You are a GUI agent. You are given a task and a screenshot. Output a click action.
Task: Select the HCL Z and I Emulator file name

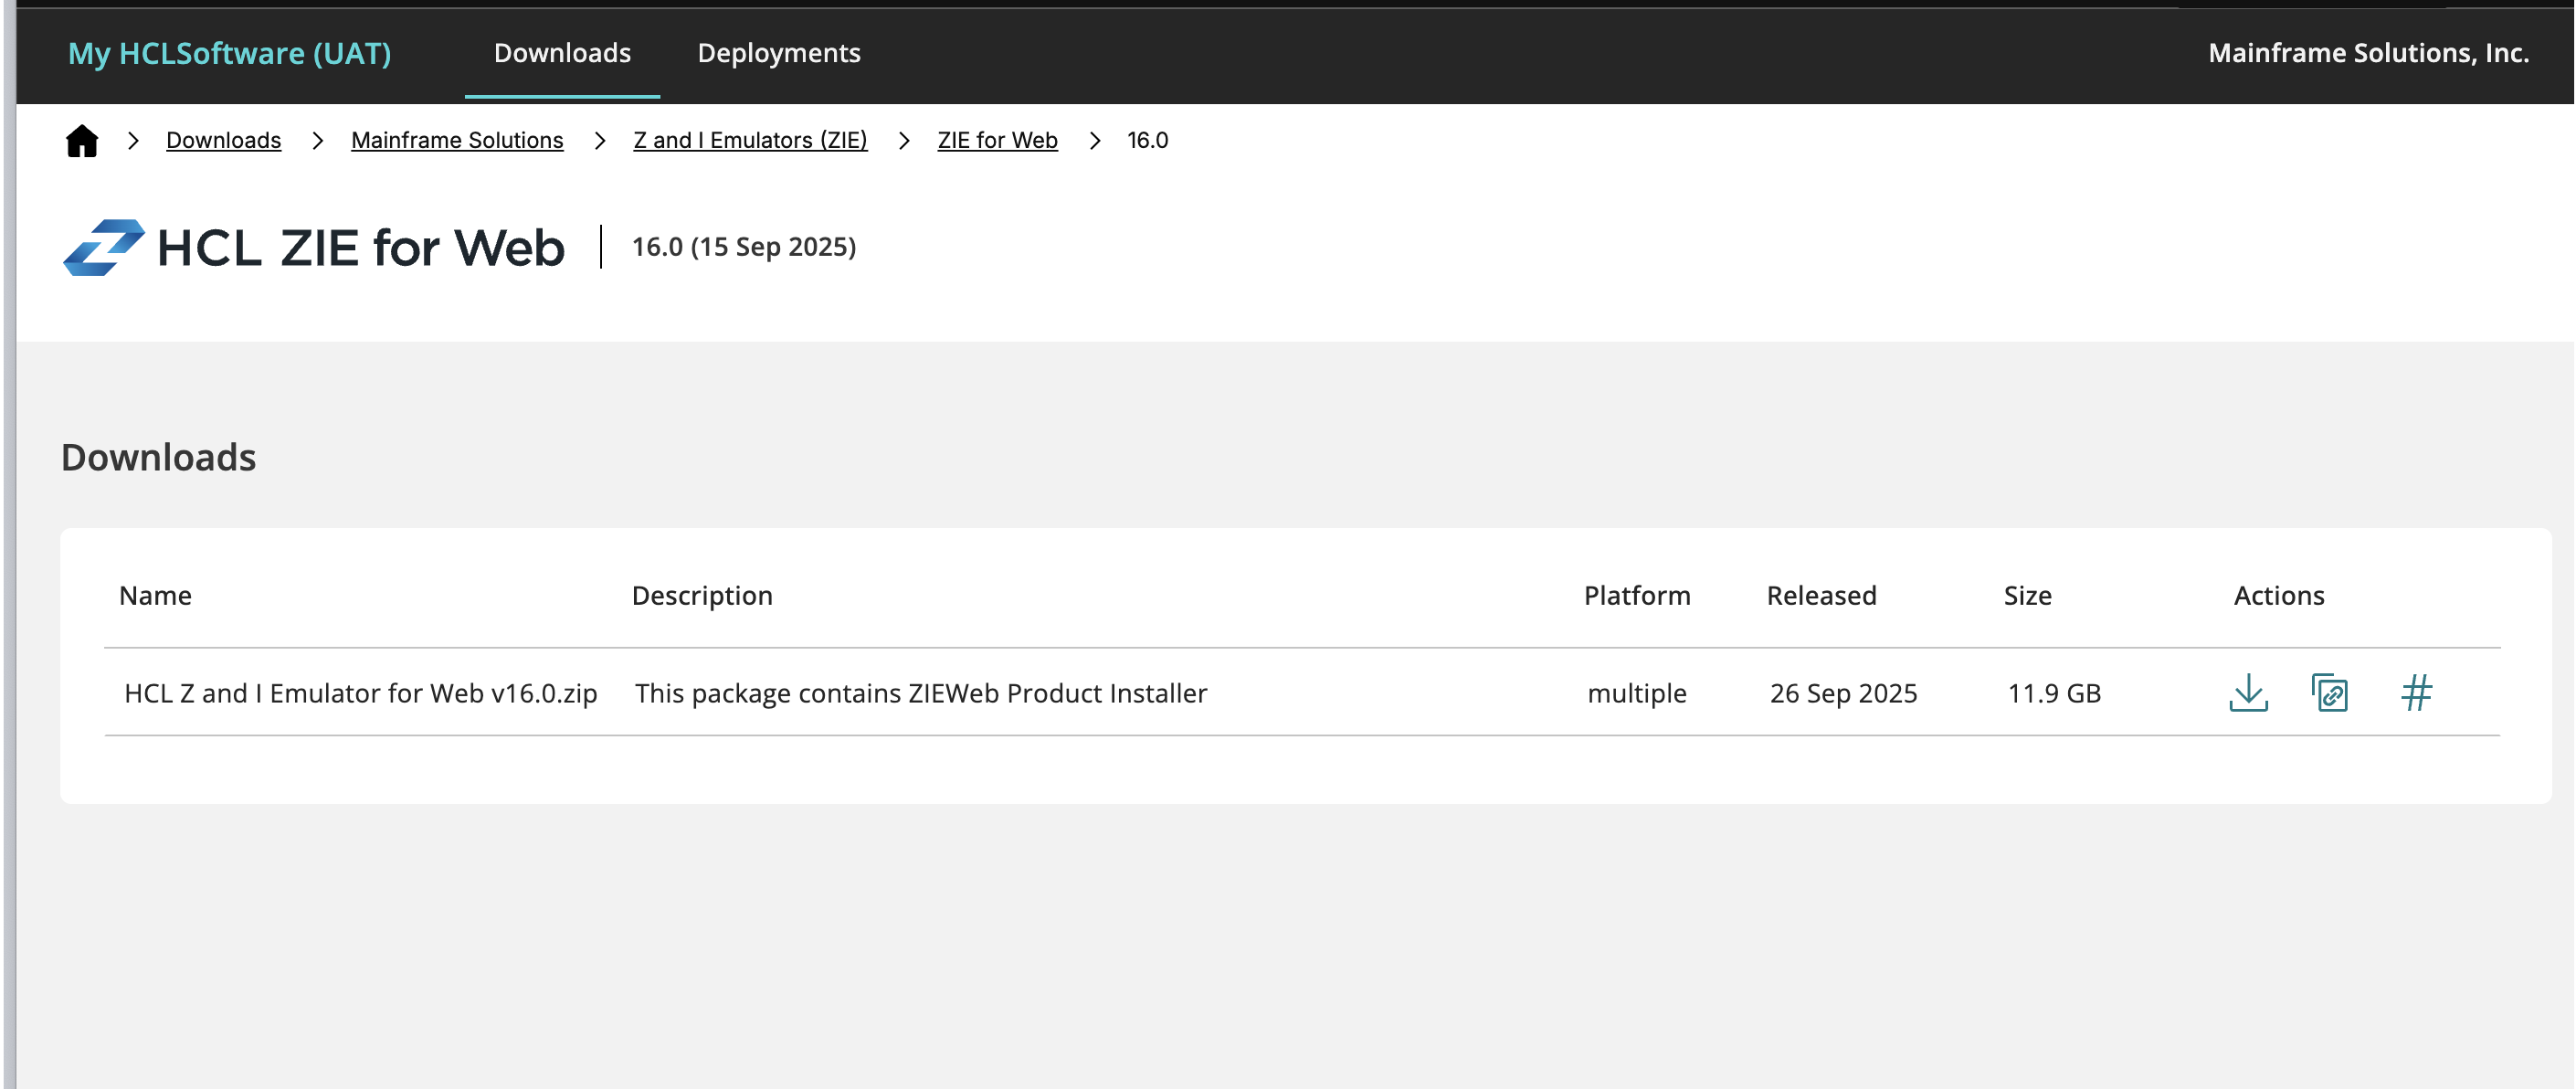[x=360, y=693]
